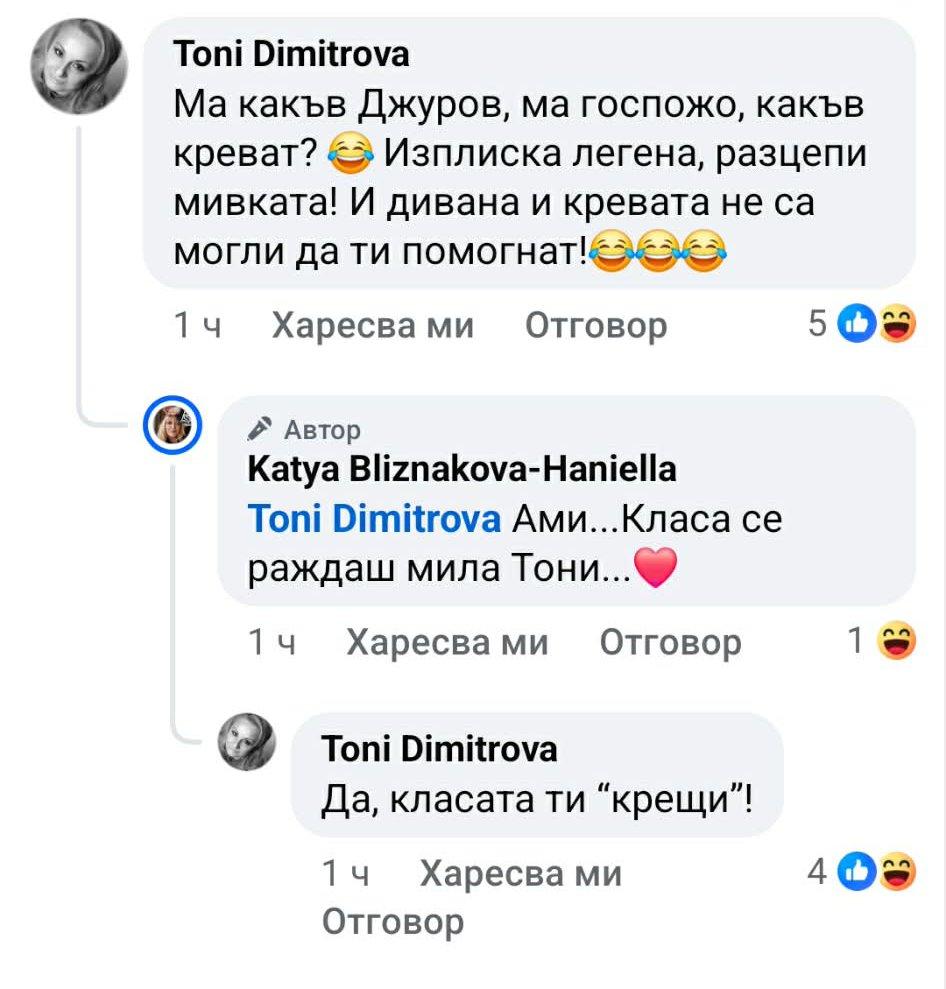Click laughing emoji reaction on last reply
Image resolution: width=946 pixels, height=989 pixels.
click(897, 873)
